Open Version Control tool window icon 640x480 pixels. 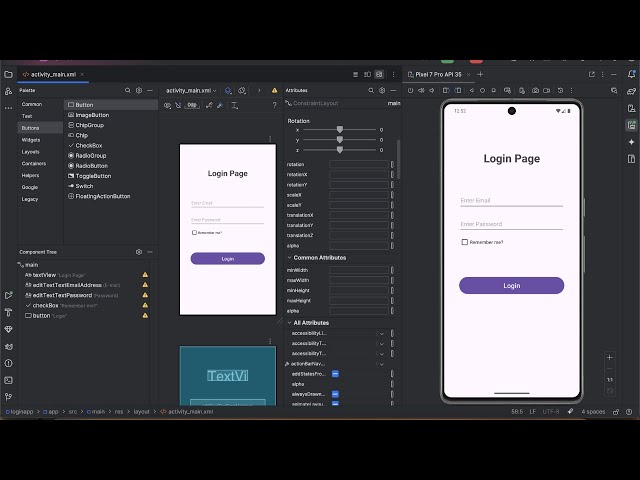point(8,397)
